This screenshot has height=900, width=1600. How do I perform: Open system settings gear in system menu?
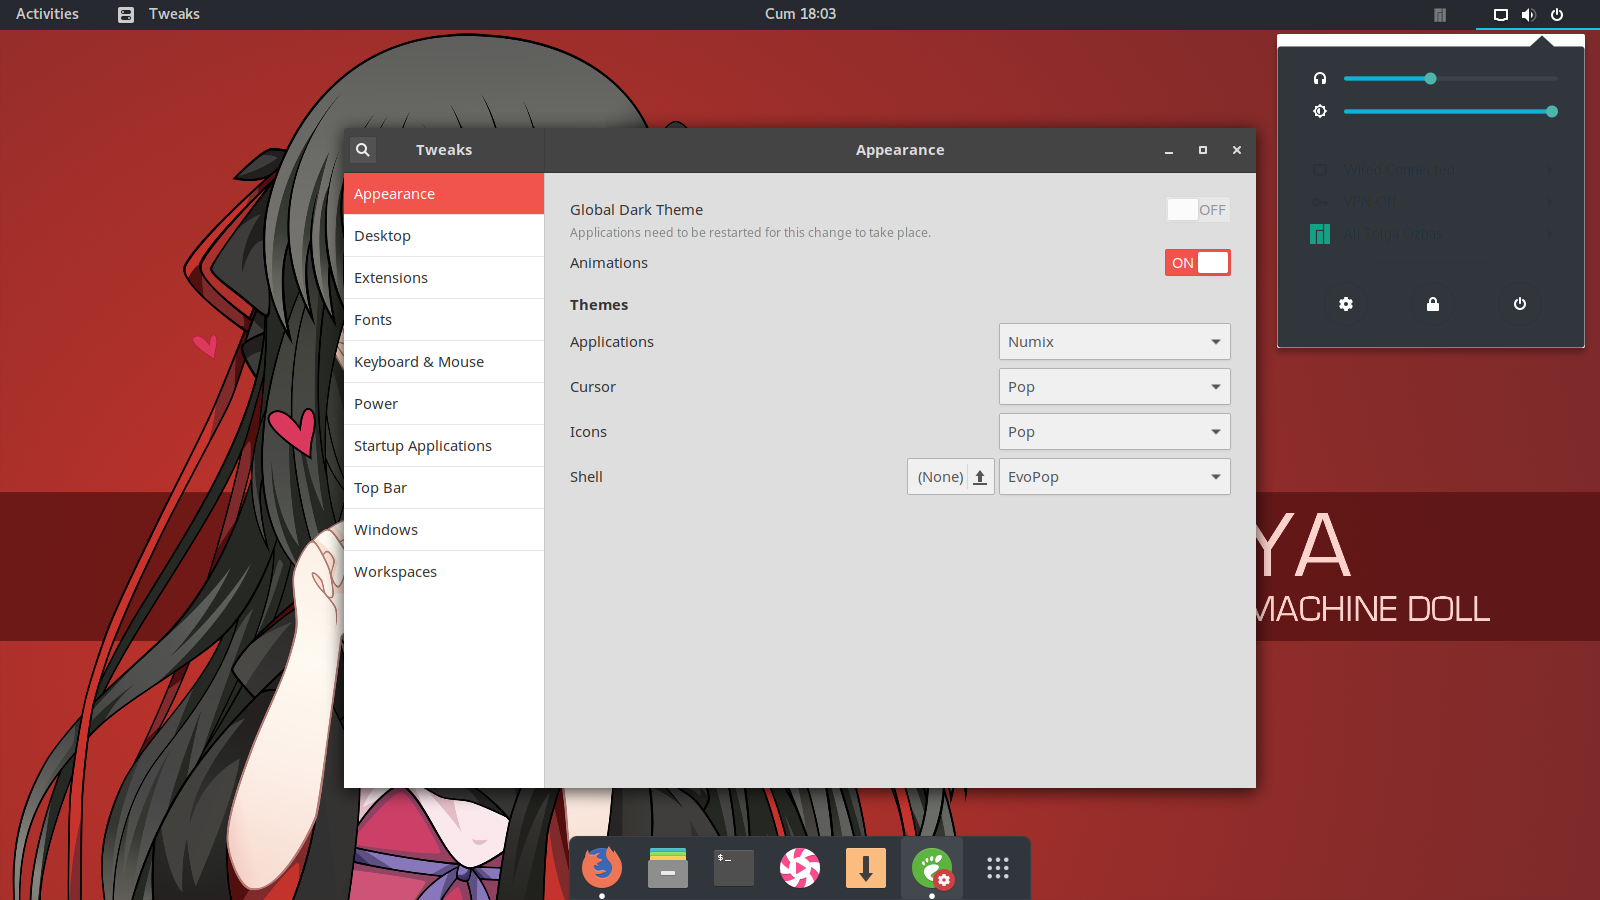1346,304
